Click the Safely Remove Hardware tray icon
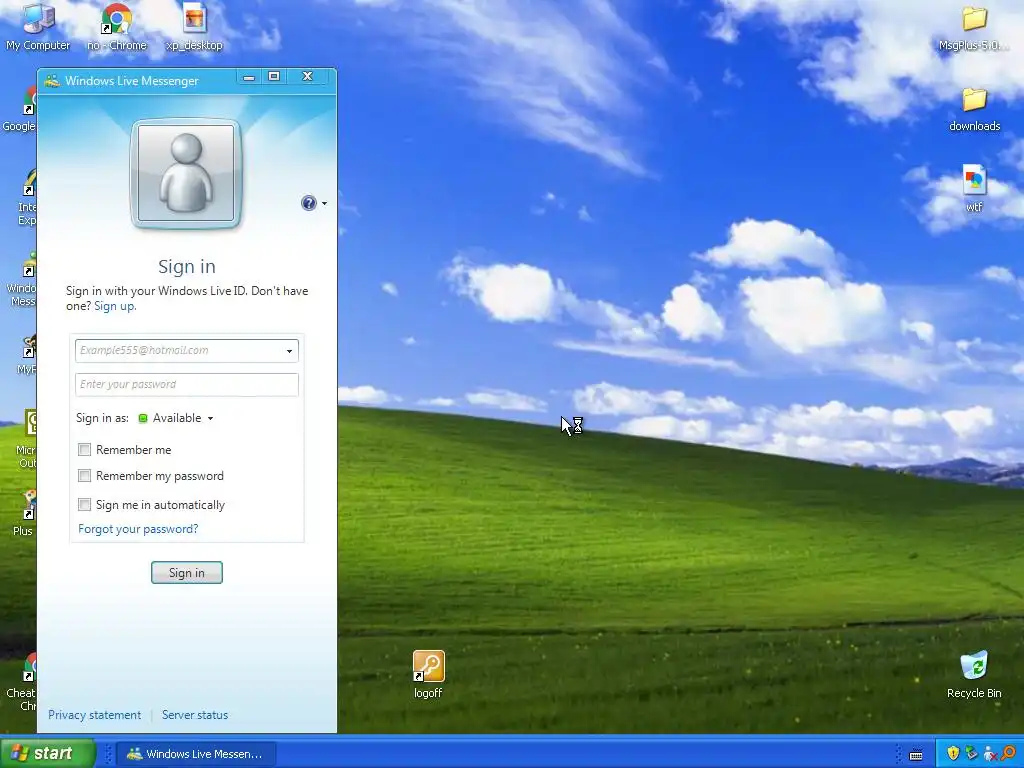Screen dimensions: 1024x768 (971, 754)
